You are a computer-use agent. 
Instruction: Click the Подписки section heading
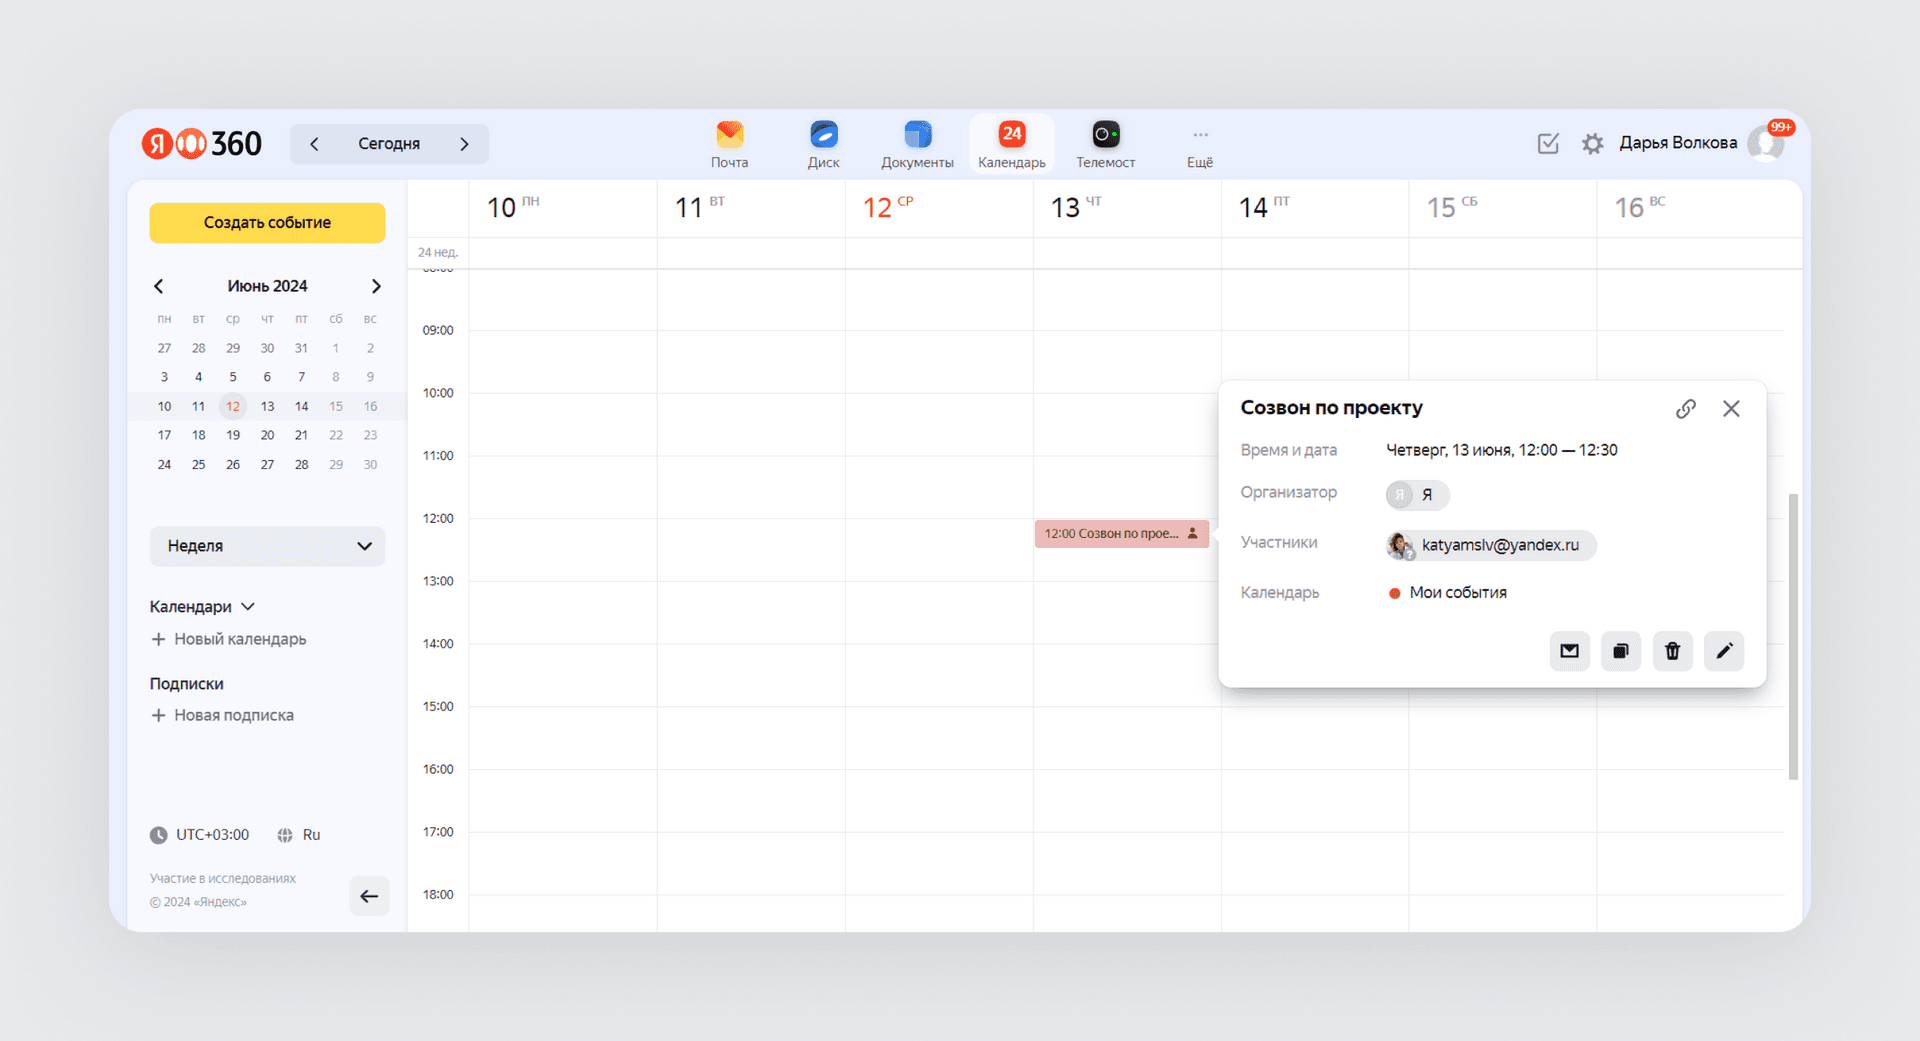[186, 684]
